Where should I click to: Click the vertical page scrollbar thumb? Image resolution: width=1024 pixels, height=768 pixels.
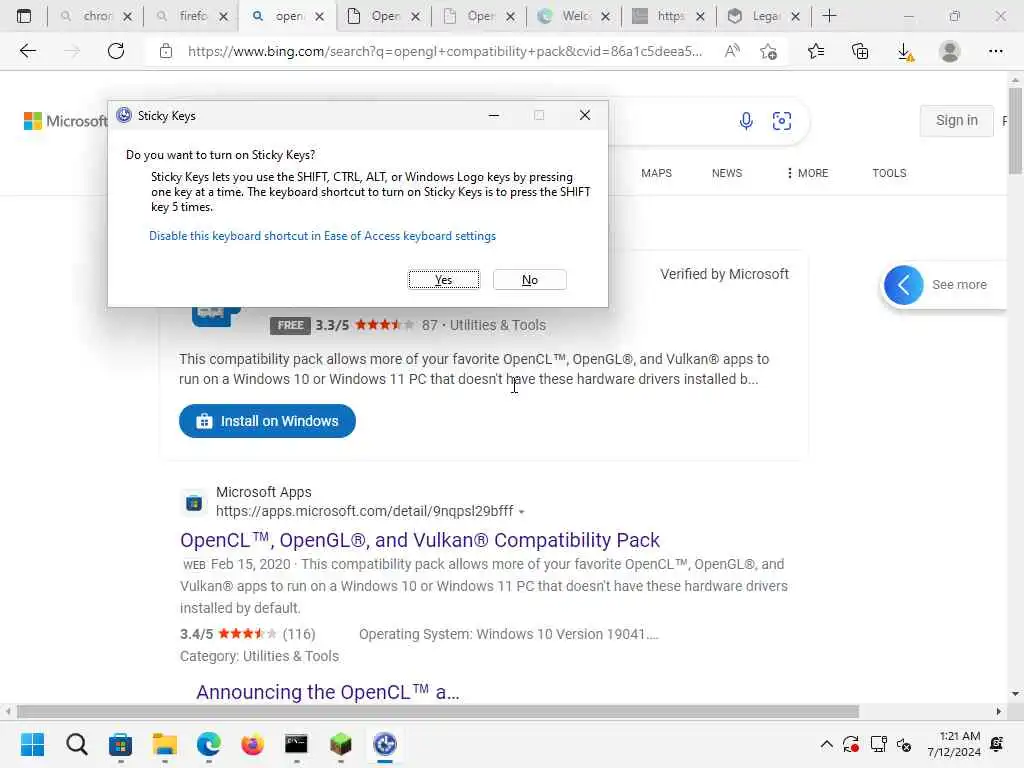(x=1015, y=131)
